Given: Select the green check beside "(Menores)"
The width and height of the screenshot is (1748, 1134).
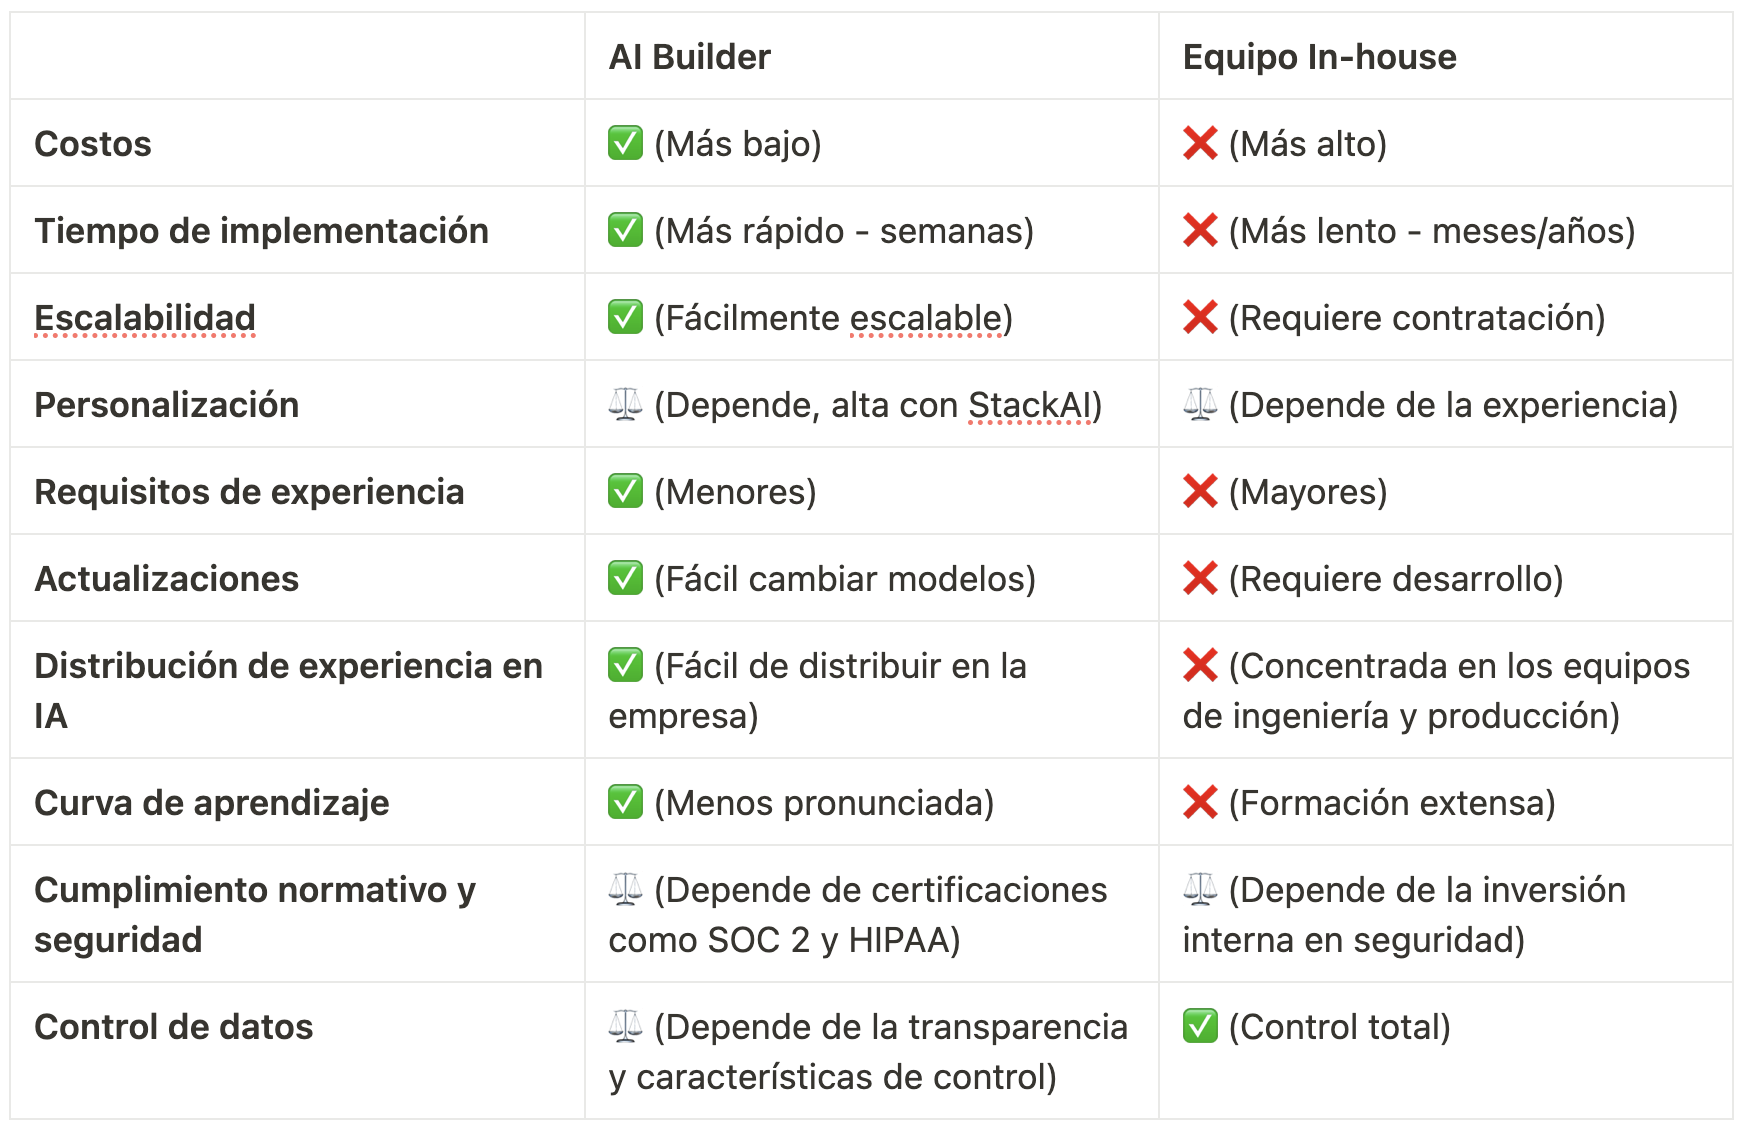Looking at the screenshot, I should click(x=625, y=491).
